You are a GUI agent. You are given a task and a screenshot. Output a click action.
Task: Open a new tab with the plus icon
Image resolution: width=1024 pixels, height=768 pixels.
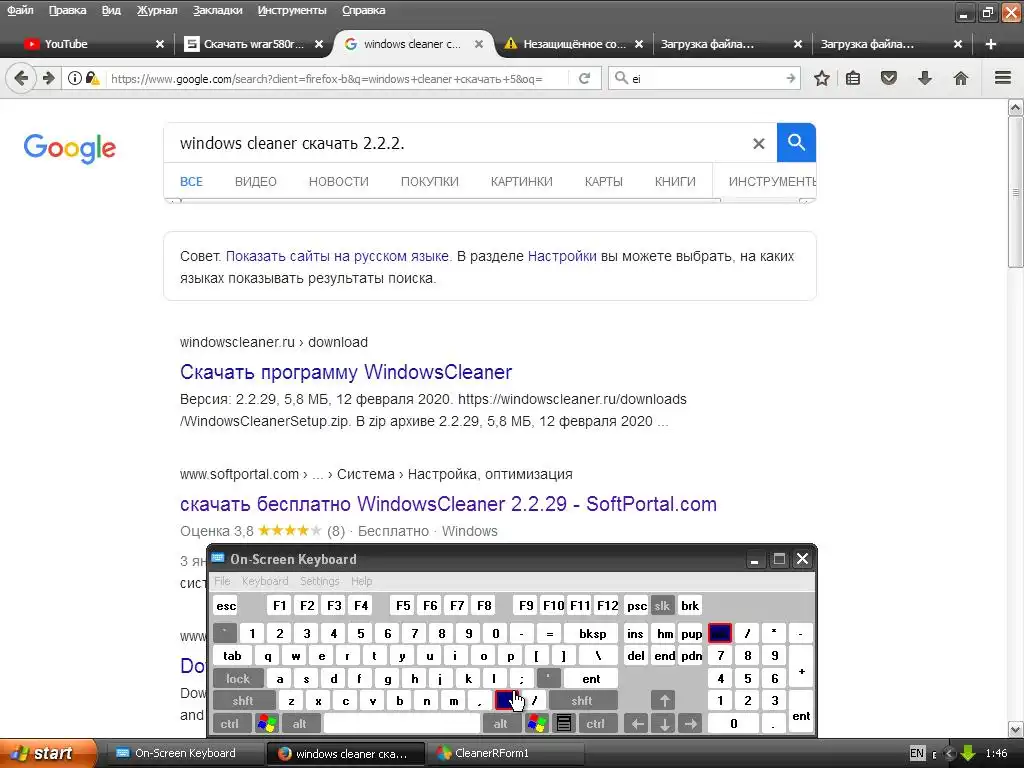(x=991, y=44)
